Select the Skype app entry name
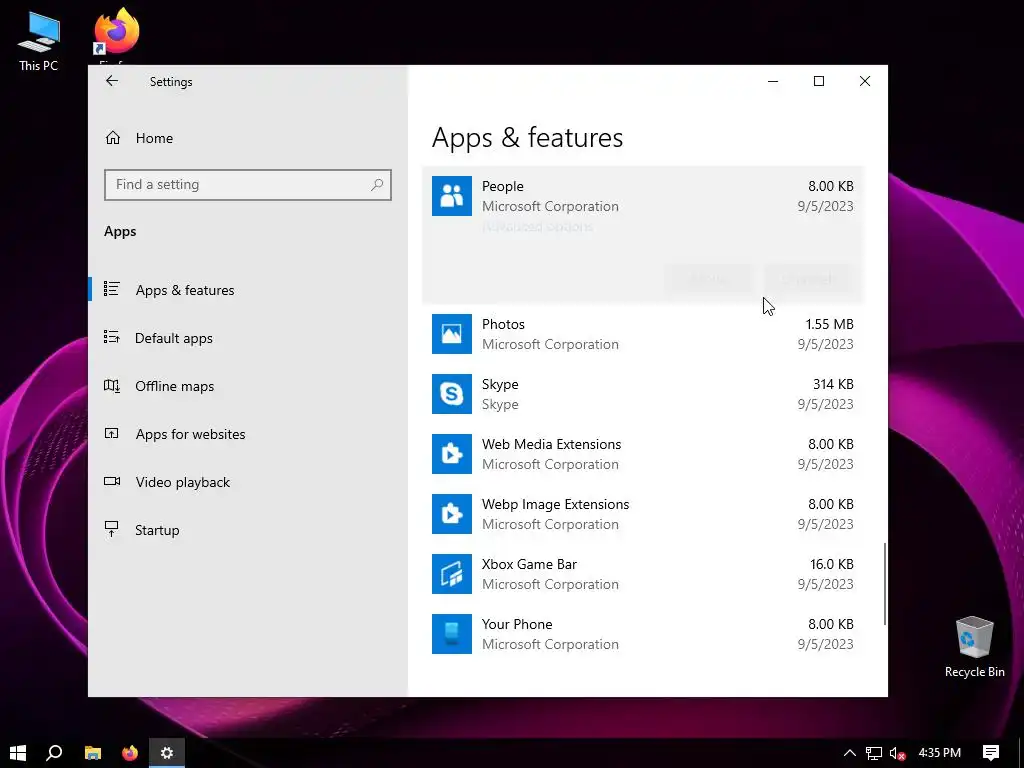Viewport: 1024px width, 768px height. click(x=500, y=385)
